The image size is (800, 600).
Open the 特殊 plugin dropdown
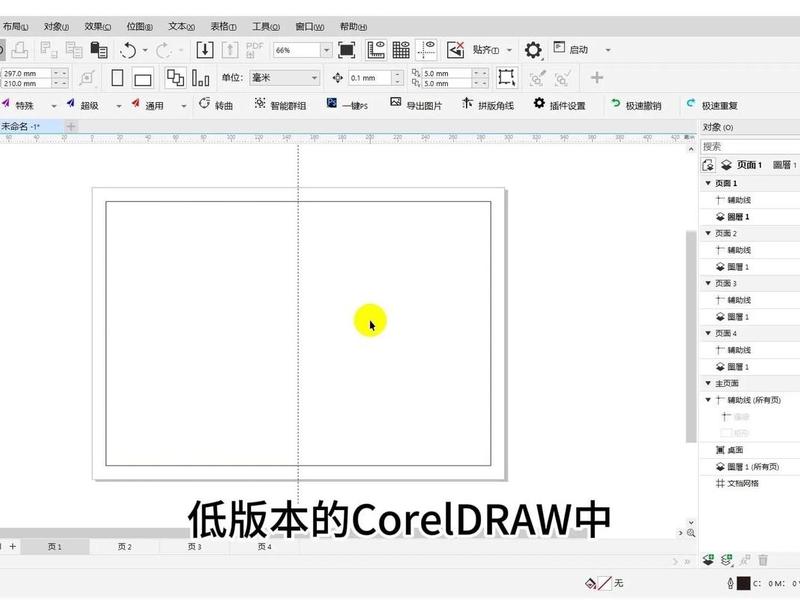pyautogui.click(x=54, y=106)
